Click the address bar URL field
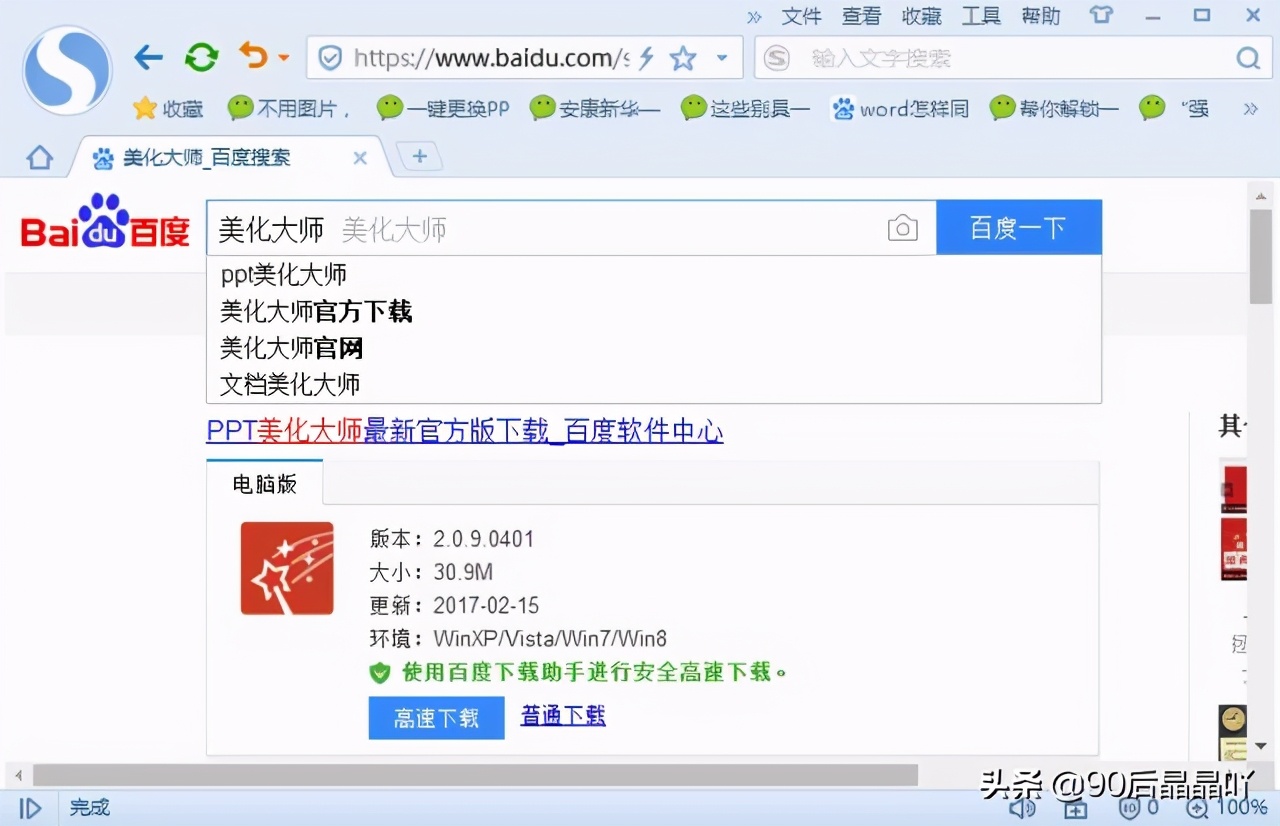The width and height of the screenshot is (1280, 826). click(x=490, y=58)
